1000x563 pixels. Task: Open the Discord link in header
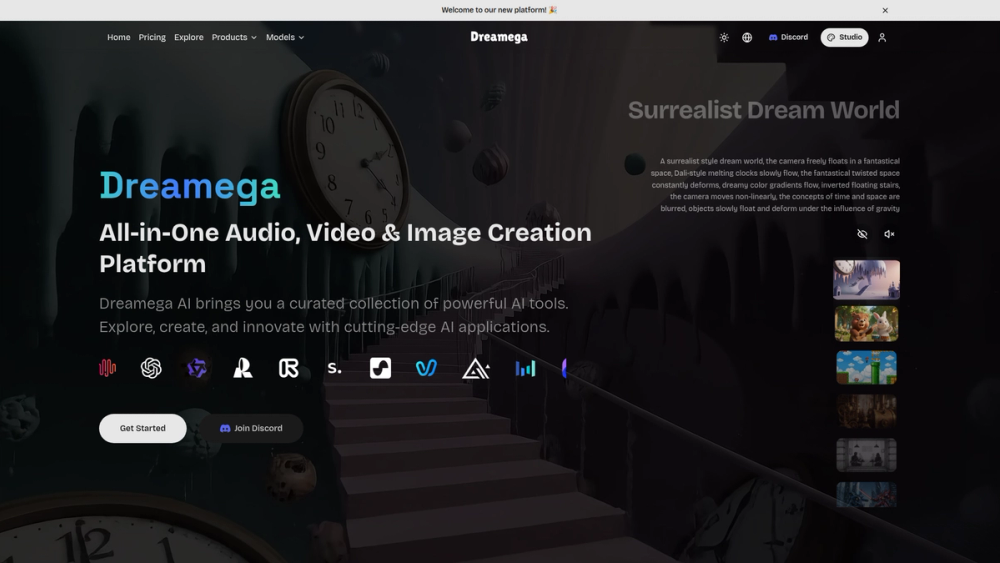coord(788,37)
